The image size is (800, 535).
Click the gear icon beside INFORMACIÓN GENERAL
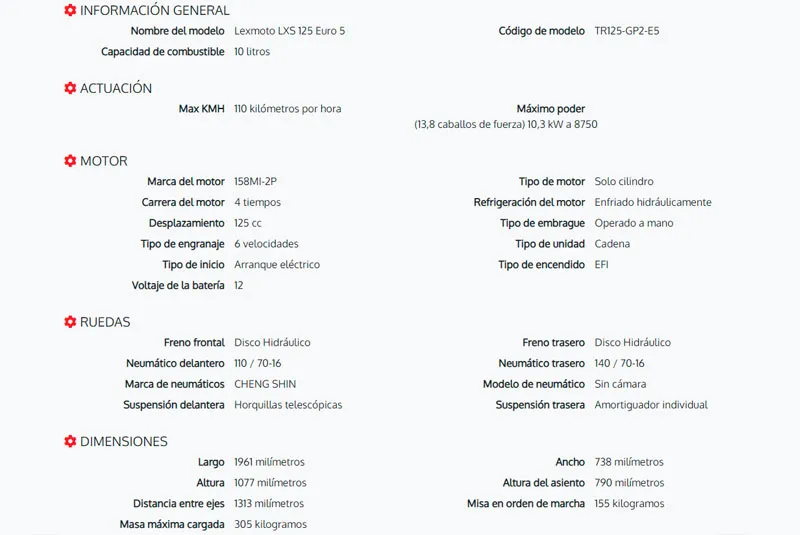tap(70, 10)
